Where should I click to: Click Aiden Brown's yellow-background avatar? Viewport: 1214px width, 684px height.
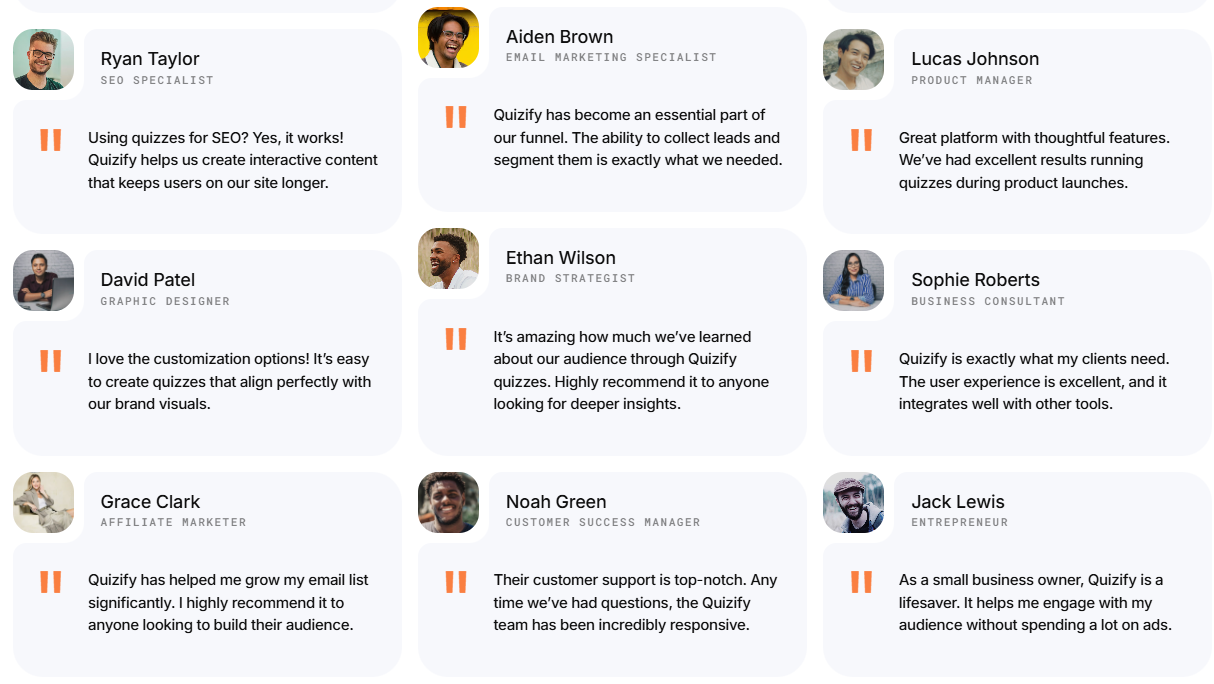pyautogui.click(x=448, y=38)
